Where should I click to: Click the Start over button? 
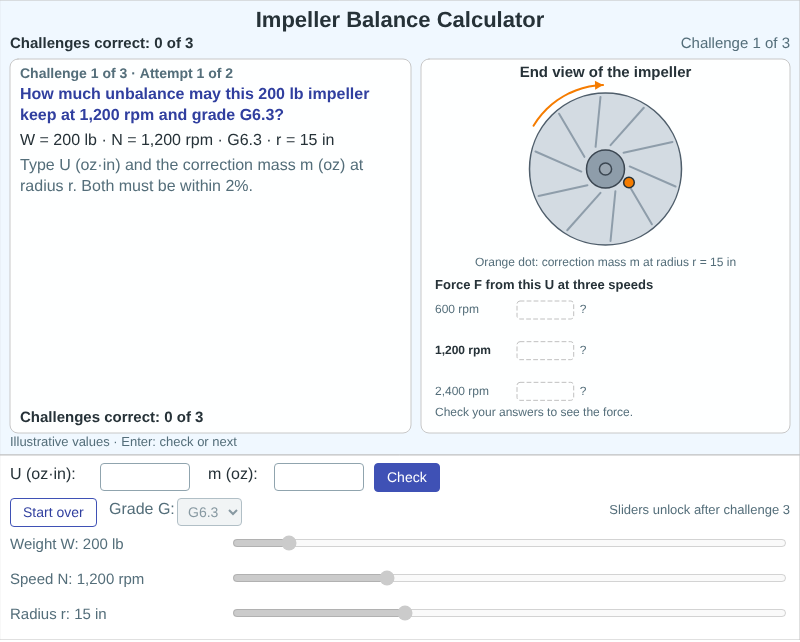click(53, 512)
